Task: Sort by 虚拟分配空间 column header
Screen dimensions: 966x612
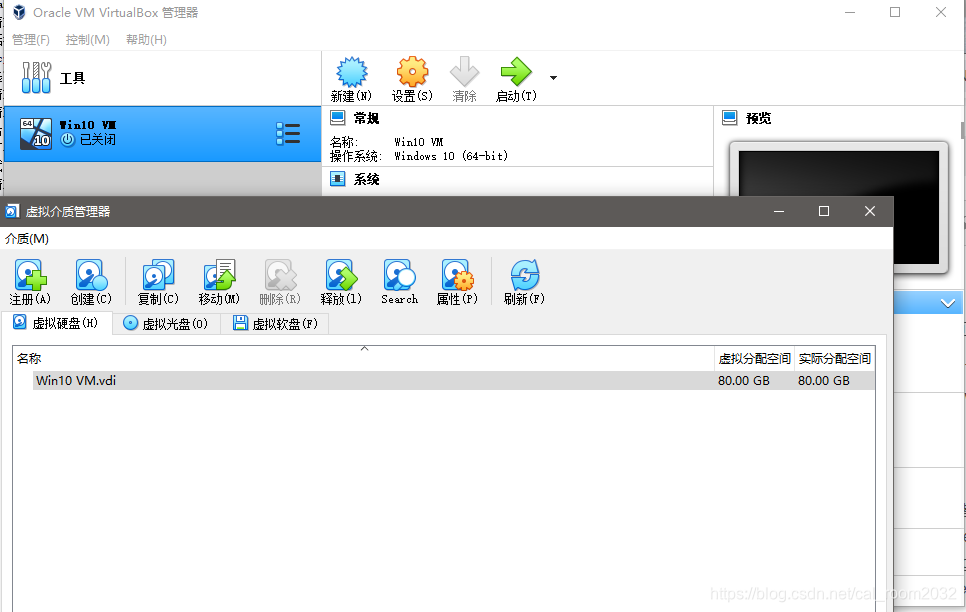Action: [755, 358]
